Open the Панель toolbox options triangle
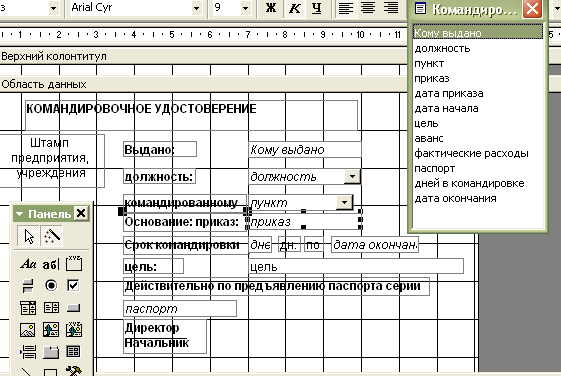The image size is (561, 376). click(x=19, y=214)
